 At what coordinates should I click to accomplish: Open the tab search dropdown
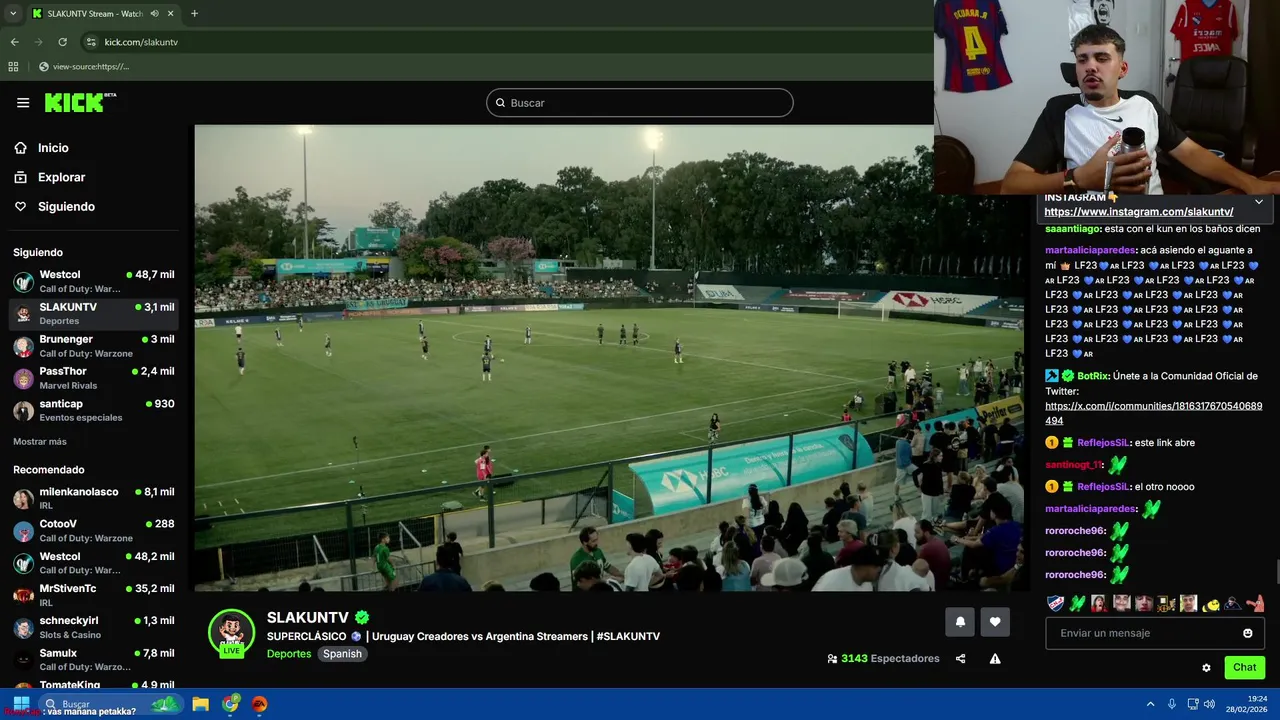tap(13, 14)
